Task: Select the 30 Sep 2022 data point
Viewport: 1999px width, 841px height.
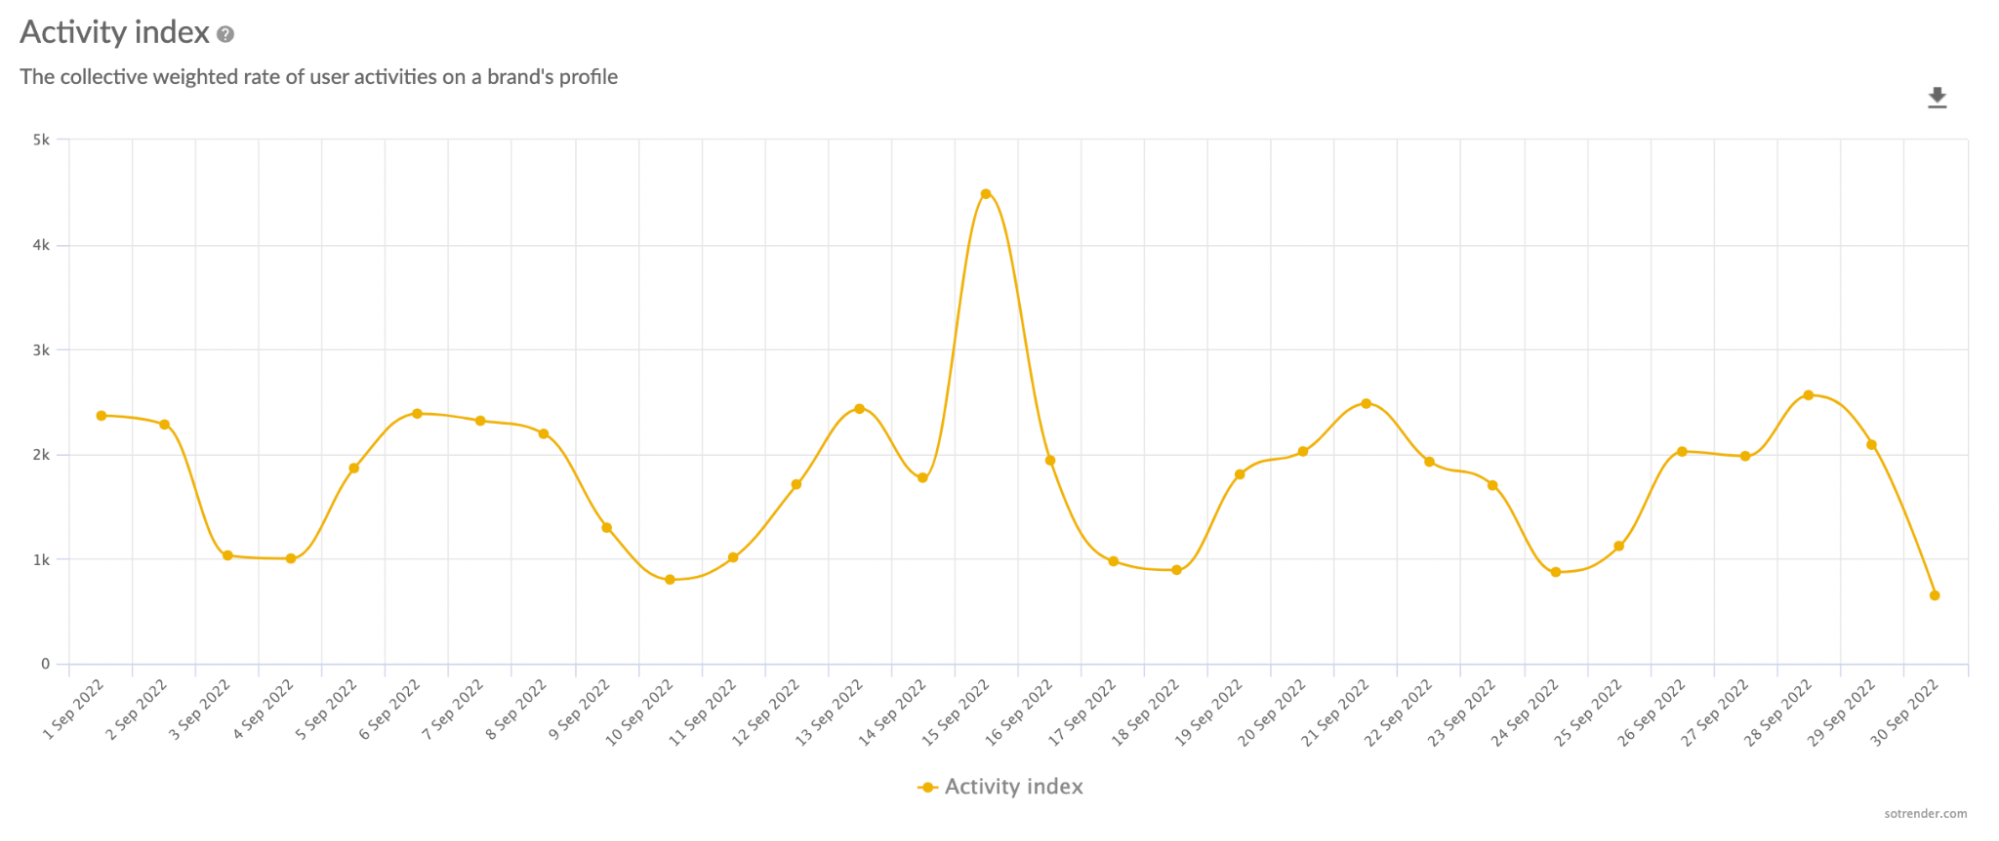Action: click(1935, 596)
